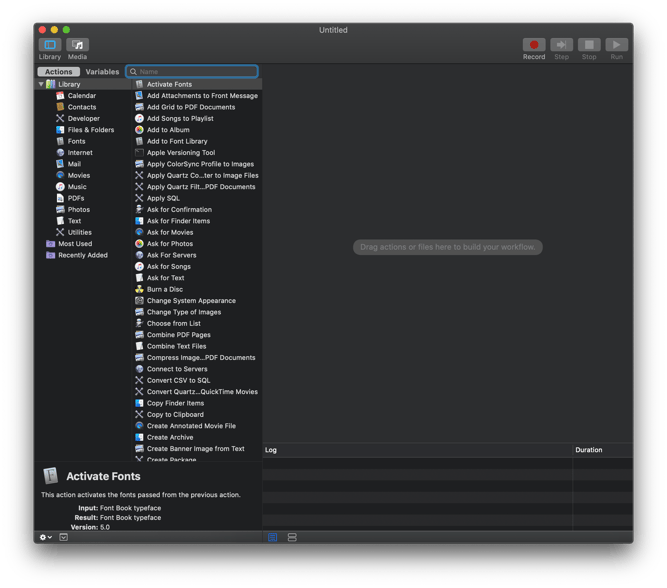Toggle the Library panel toolbar button
Screen dimensions: 667x588
50,45
